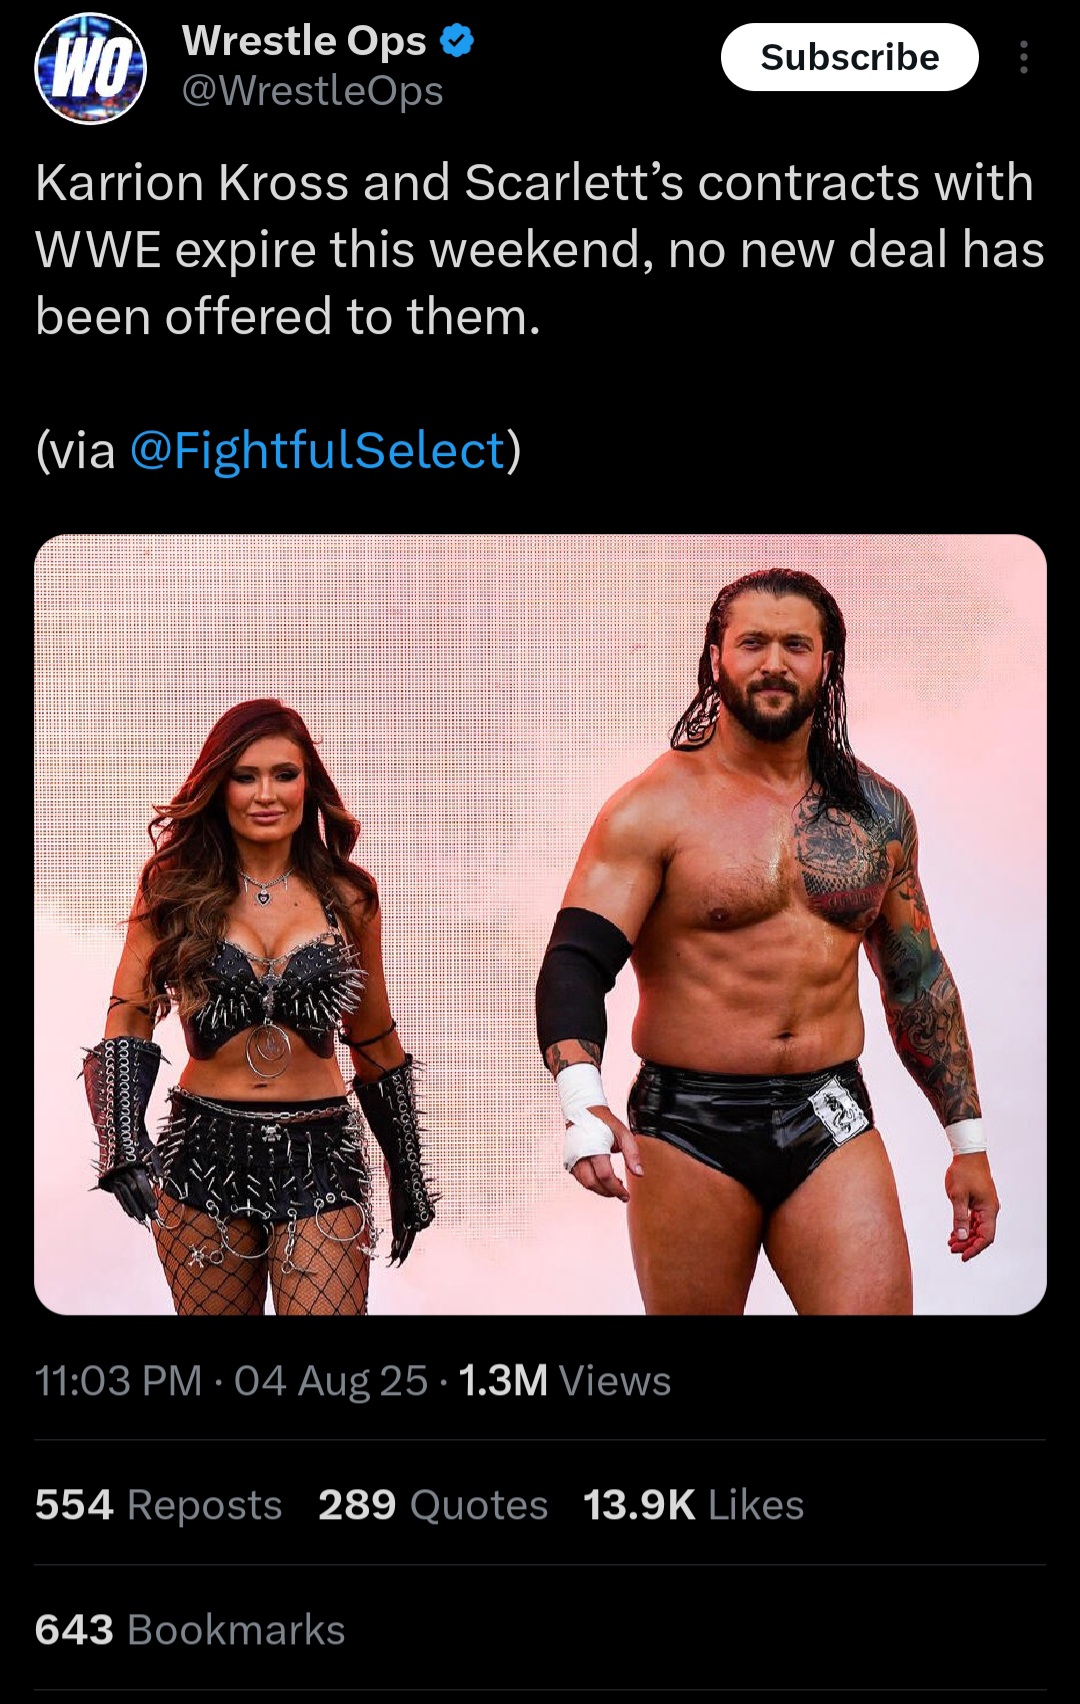Tap the woman on the photo's left side
1080x1704 pixels.
(x=260, y=1005)
